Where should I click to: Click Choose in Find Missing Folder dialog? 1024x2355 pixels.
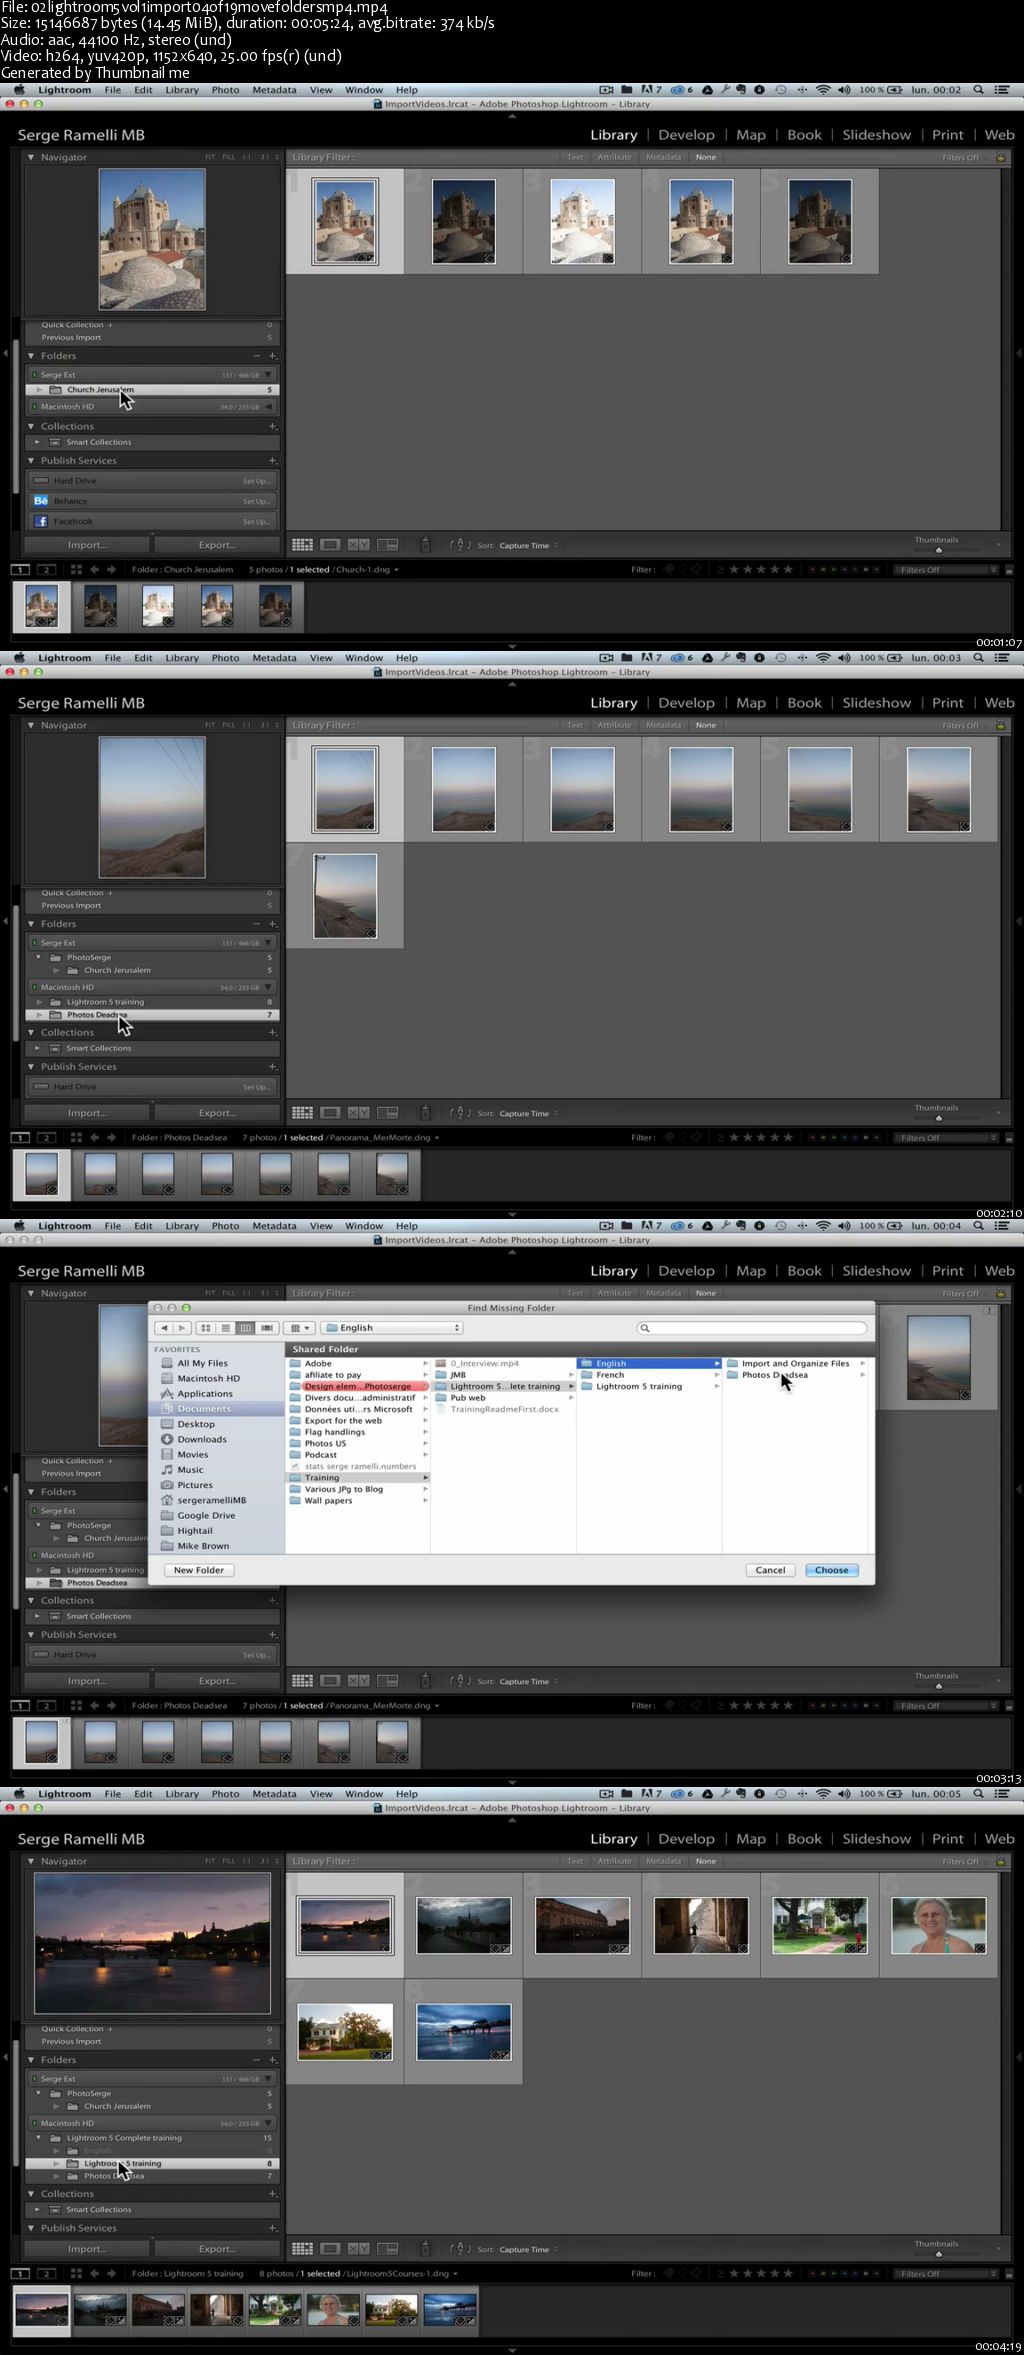831,1570
